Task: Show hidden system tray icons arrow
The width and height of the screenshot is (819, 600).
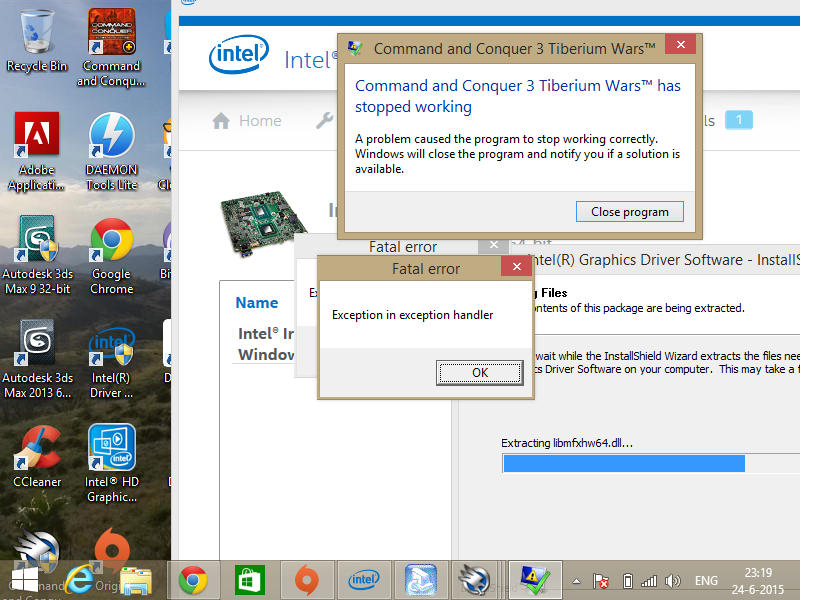Action: pyautogui.click(x=577, y=581)
